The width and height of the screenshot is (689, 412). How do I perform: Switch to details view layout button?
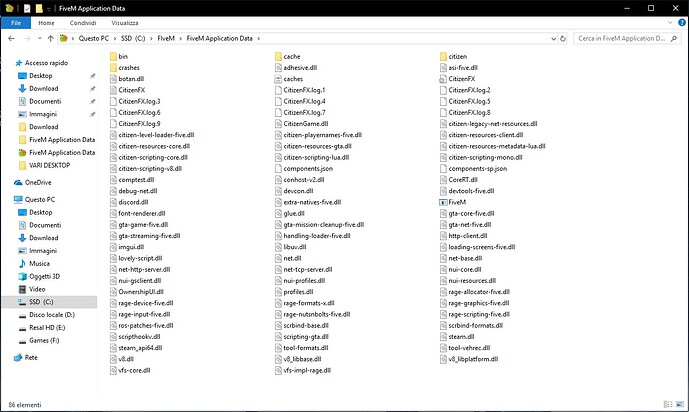pos(668,405)
